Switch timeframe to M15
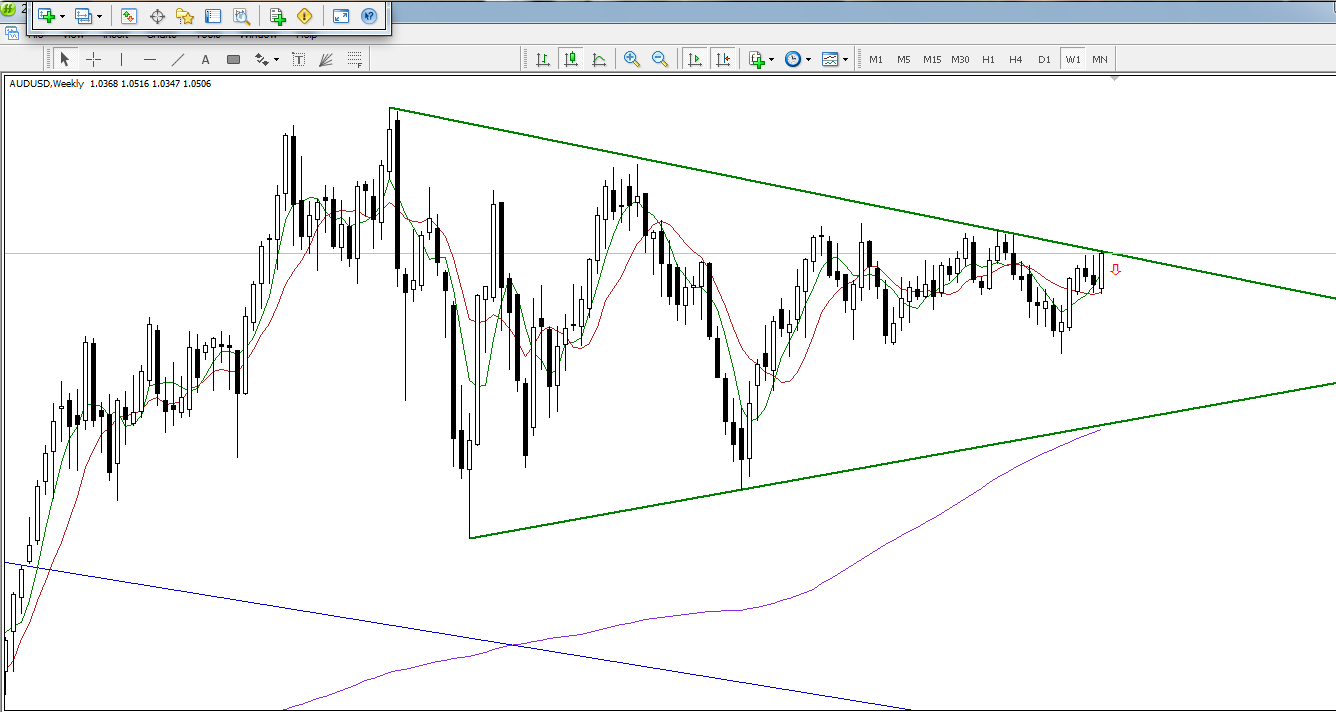The width and height of the screenshot is (1336, 712). coord(932,60)
